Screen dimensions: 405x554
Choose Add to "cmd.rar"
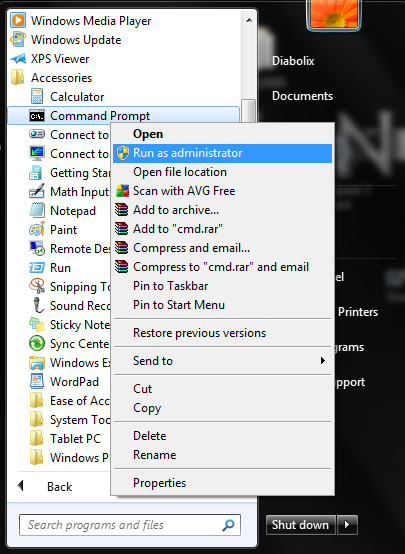pos(222,229)
